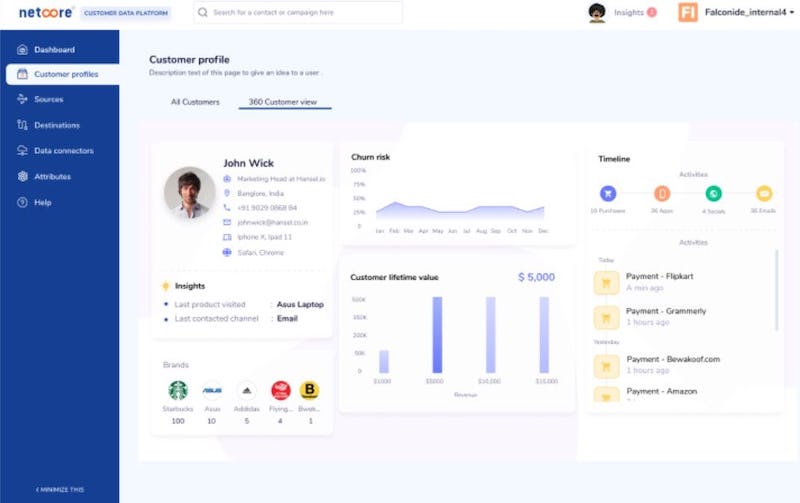Click the Attributes gear icon
The image size is (800, 503).
point(22,177)
